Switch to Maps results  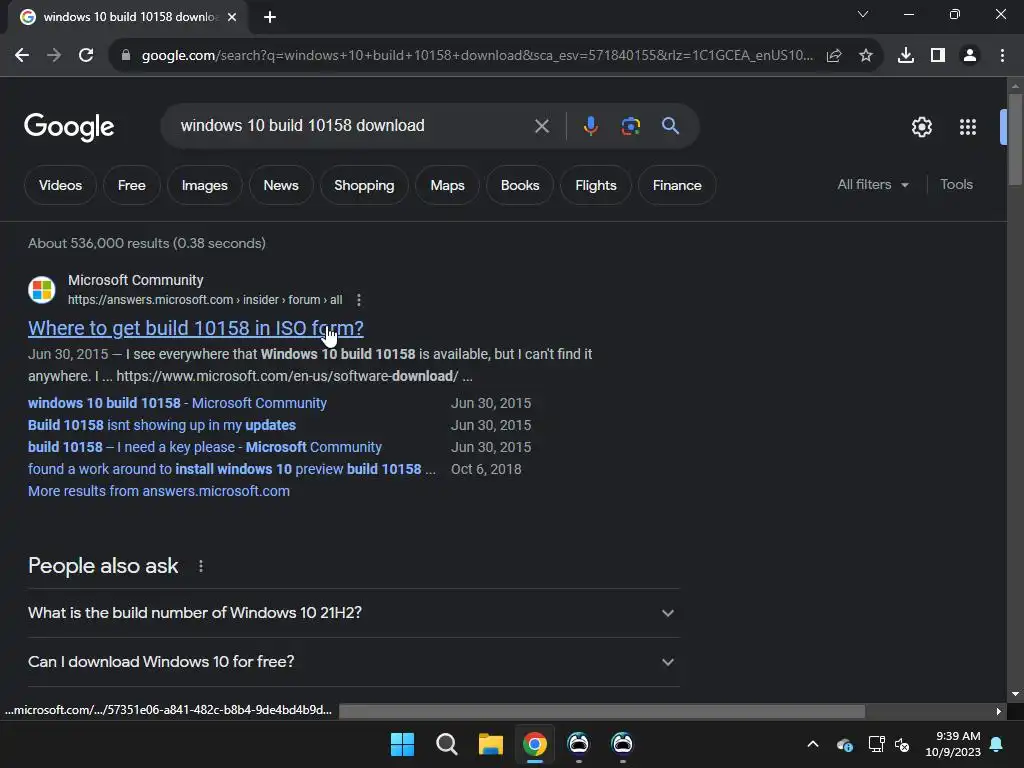coord(447,185)
